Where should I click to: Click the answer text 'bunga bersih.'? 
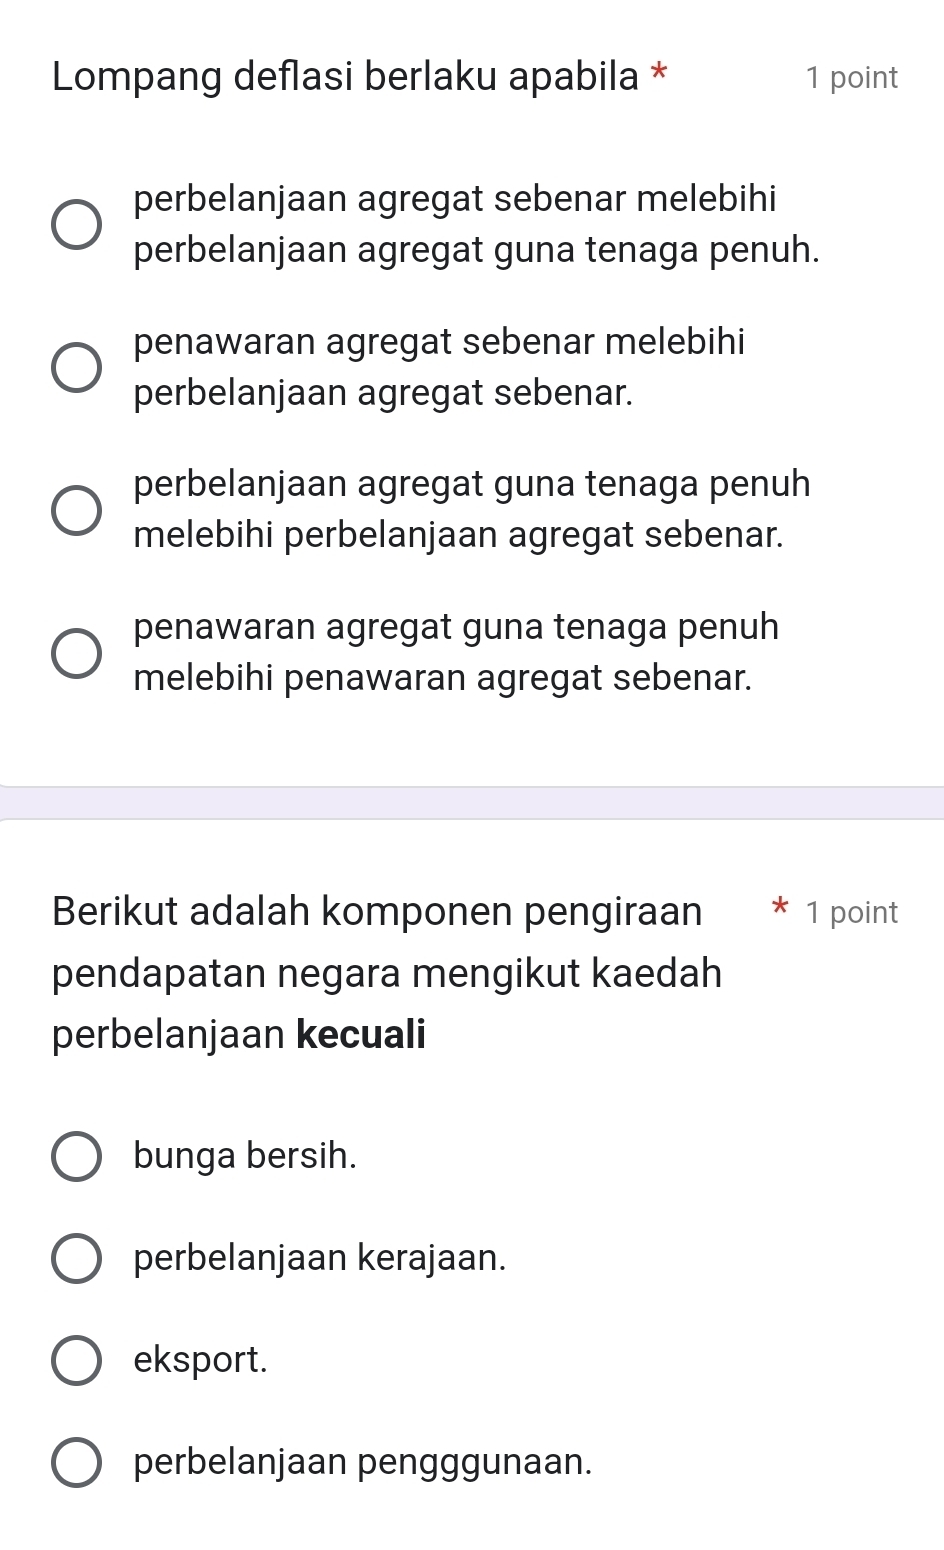point(245,1156)
